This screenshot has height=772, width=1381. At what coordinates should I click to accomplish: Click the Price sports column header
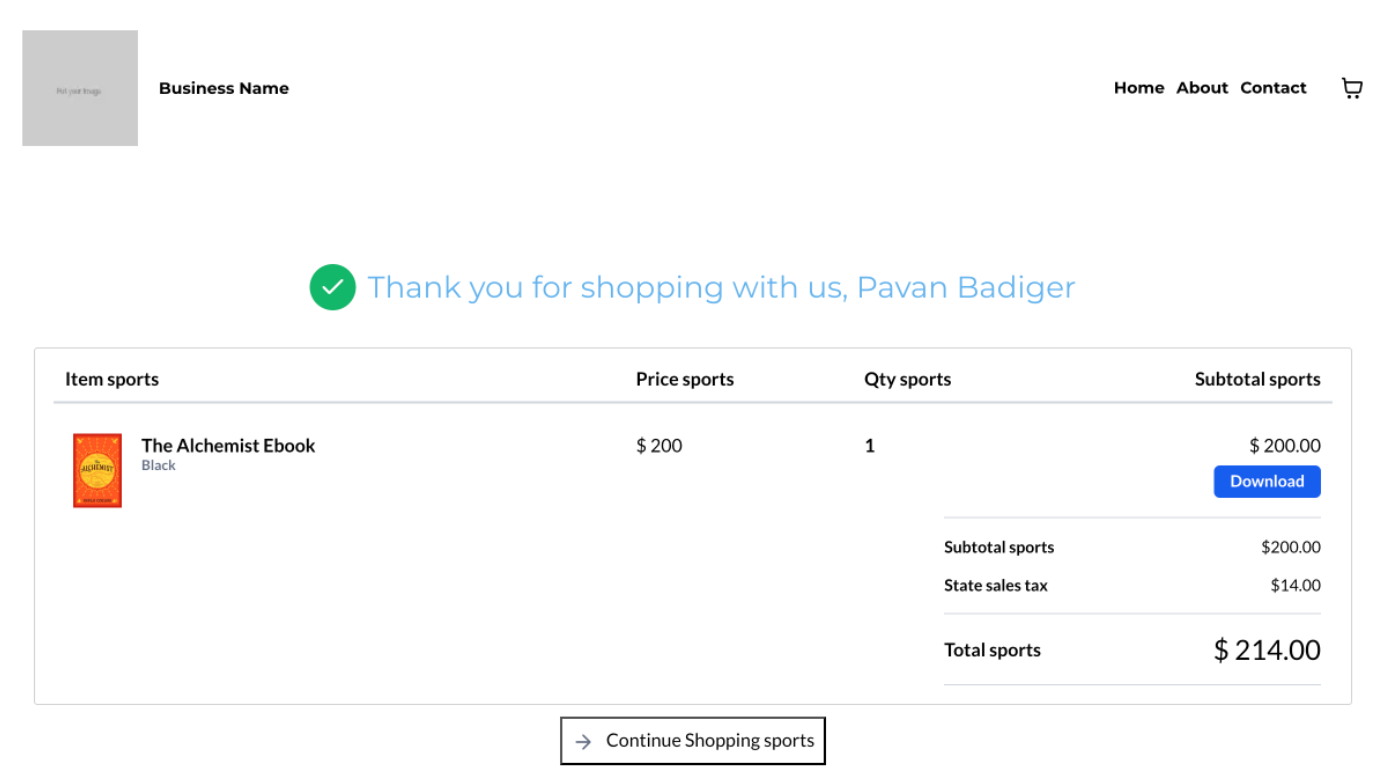tap(685, 379)
